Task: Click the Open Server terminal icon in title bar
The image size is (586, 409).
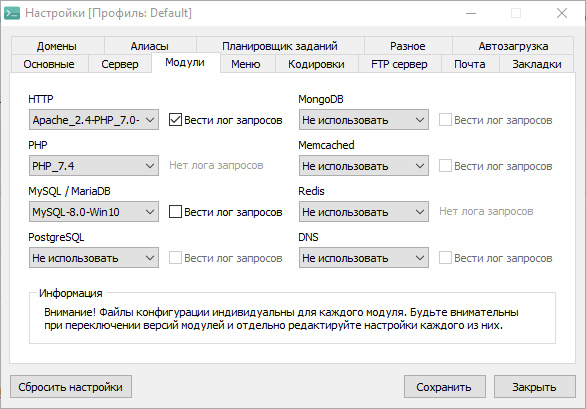Action: [12, 13]
